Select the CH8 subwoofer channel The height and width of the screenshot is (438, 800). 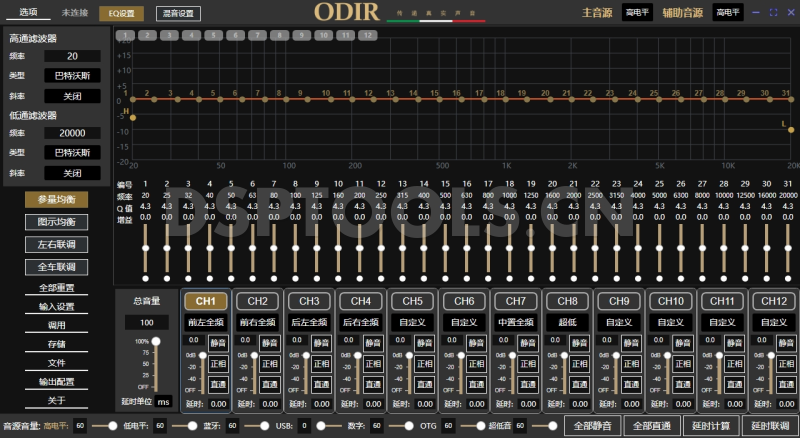tap(567, 300)
